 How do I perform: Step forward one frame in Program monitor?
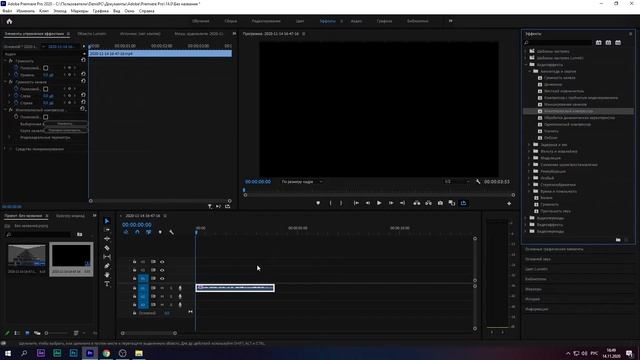(391, 203)
